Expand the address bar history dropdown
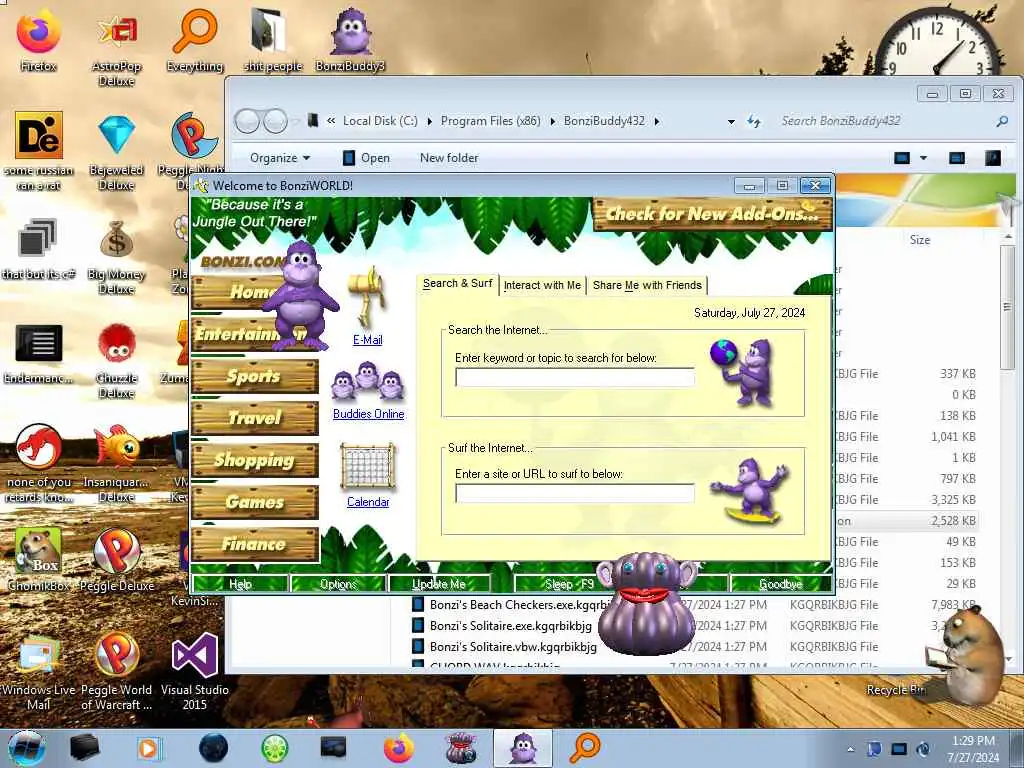This screenshot has width=1024, height=768. coord(731,121)
